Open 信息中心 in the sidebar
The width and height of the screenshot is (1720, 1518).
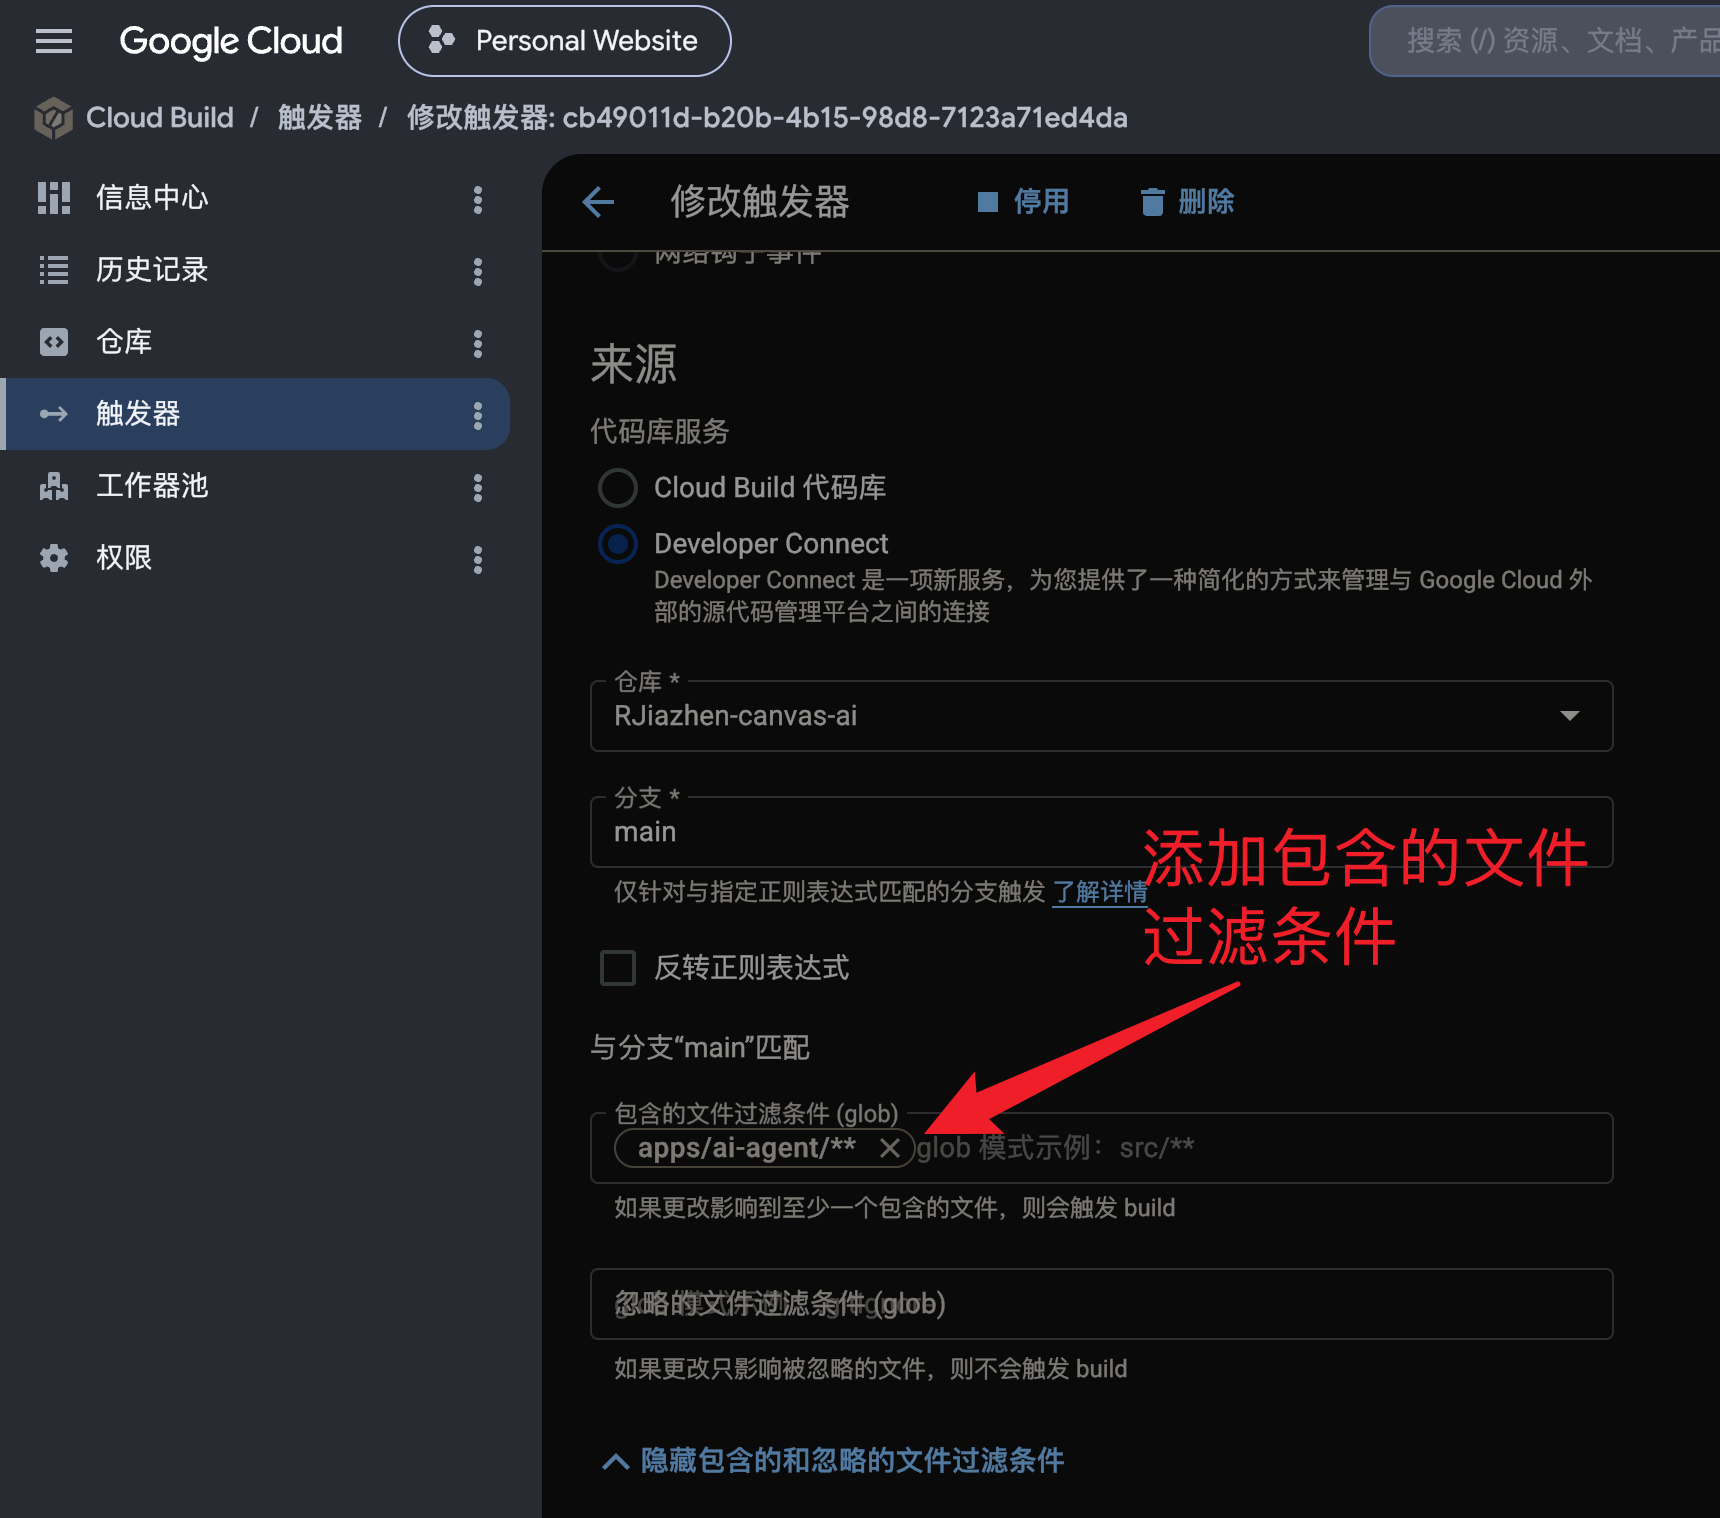point(152,198)
